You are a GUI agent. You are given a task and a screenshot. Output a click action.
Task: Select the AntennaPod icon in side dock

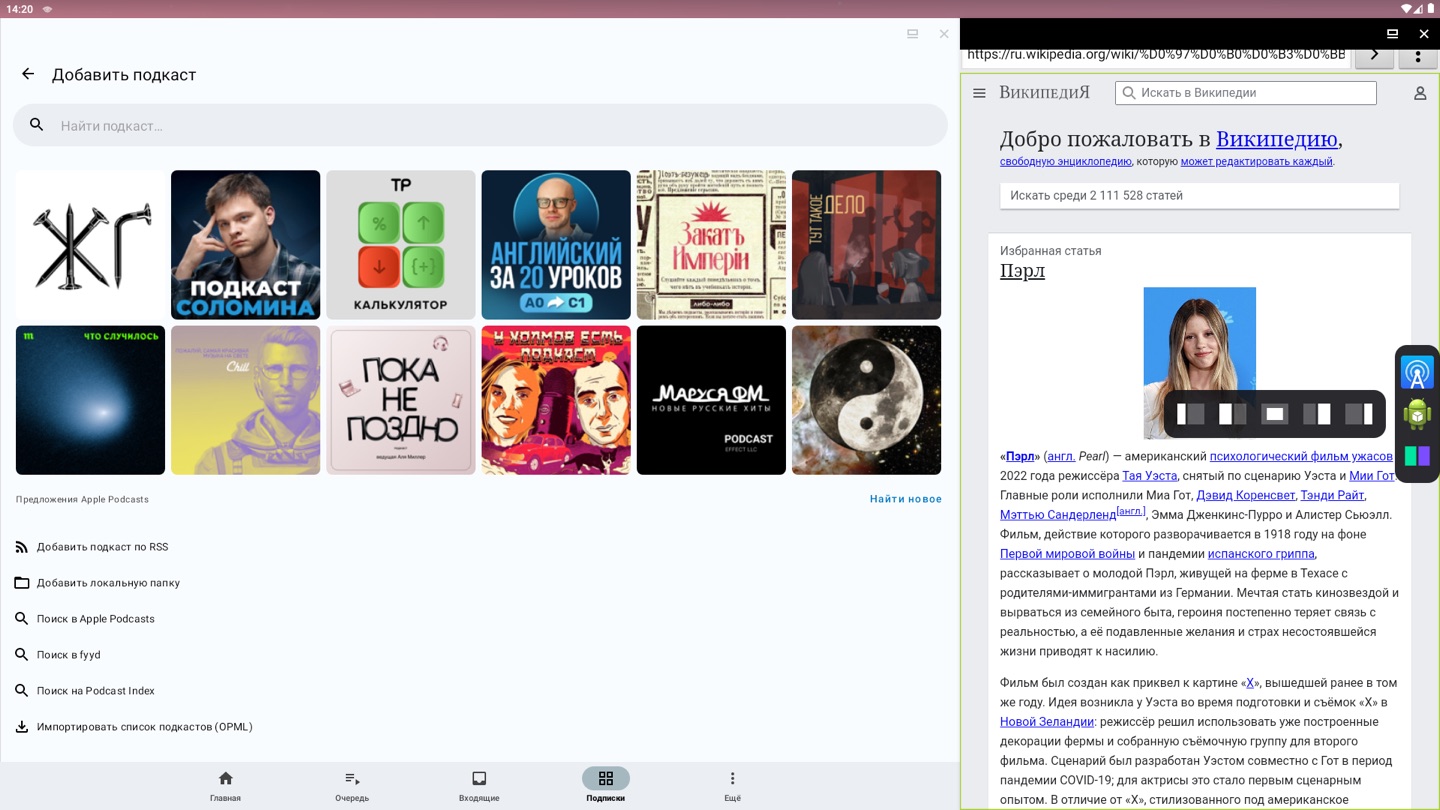pyautogui.click(x=1417, y=372)
